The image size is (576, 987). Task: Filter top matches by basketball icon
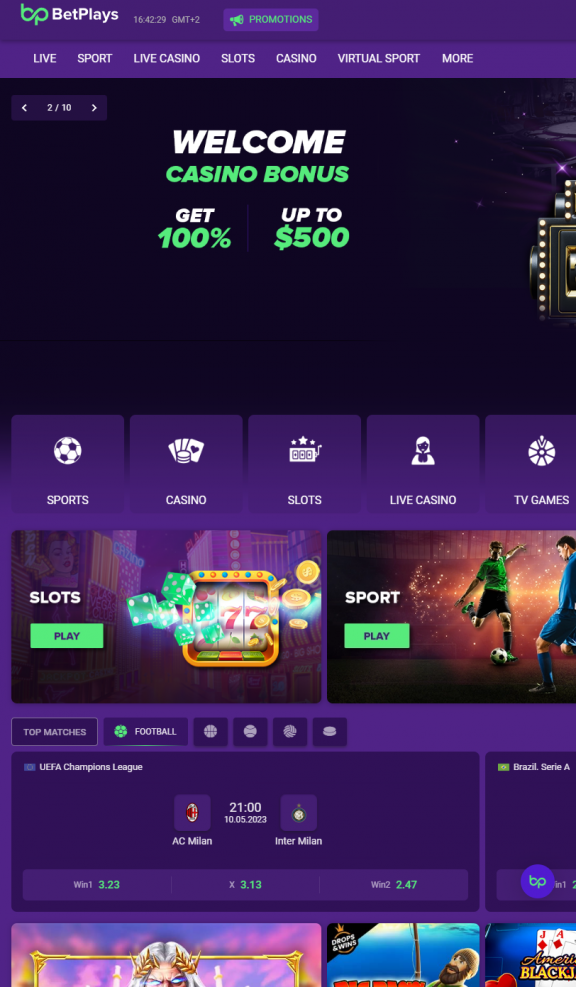pyautogui.click(x=210, y=731)
